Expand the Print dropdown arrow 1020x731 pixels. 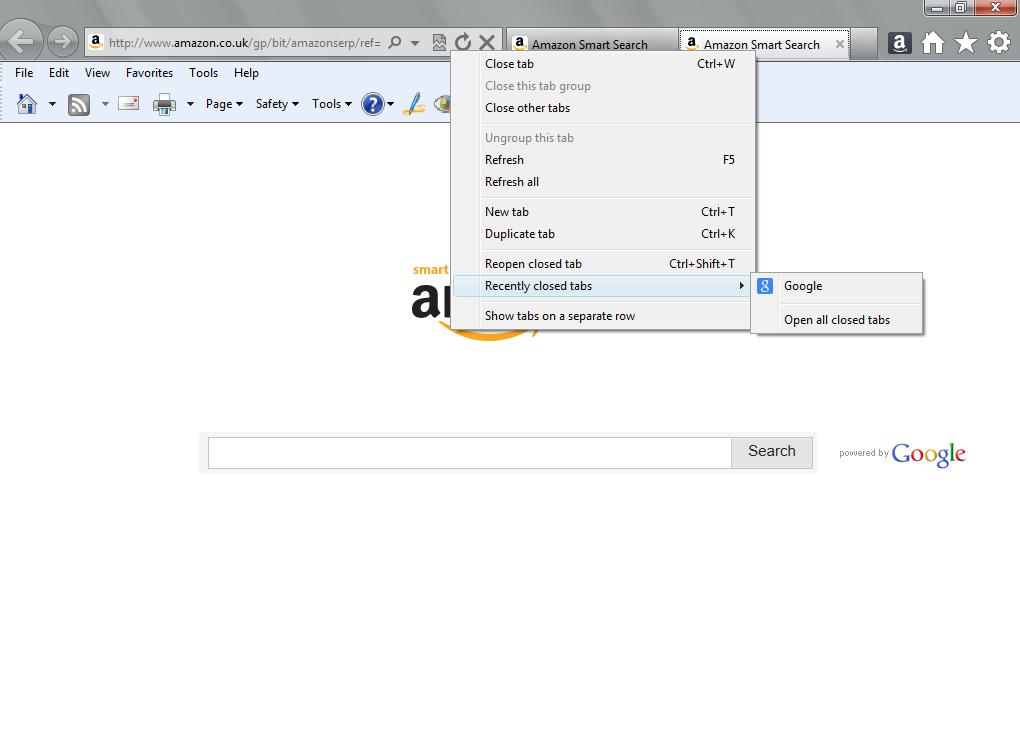click(x=190, y=104)
